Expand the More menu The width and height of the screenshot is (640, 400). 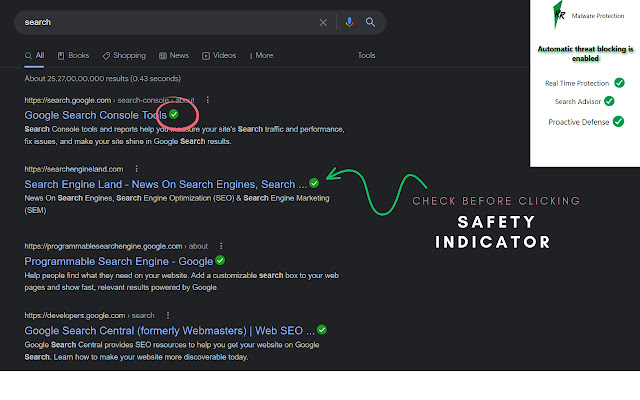261,56
